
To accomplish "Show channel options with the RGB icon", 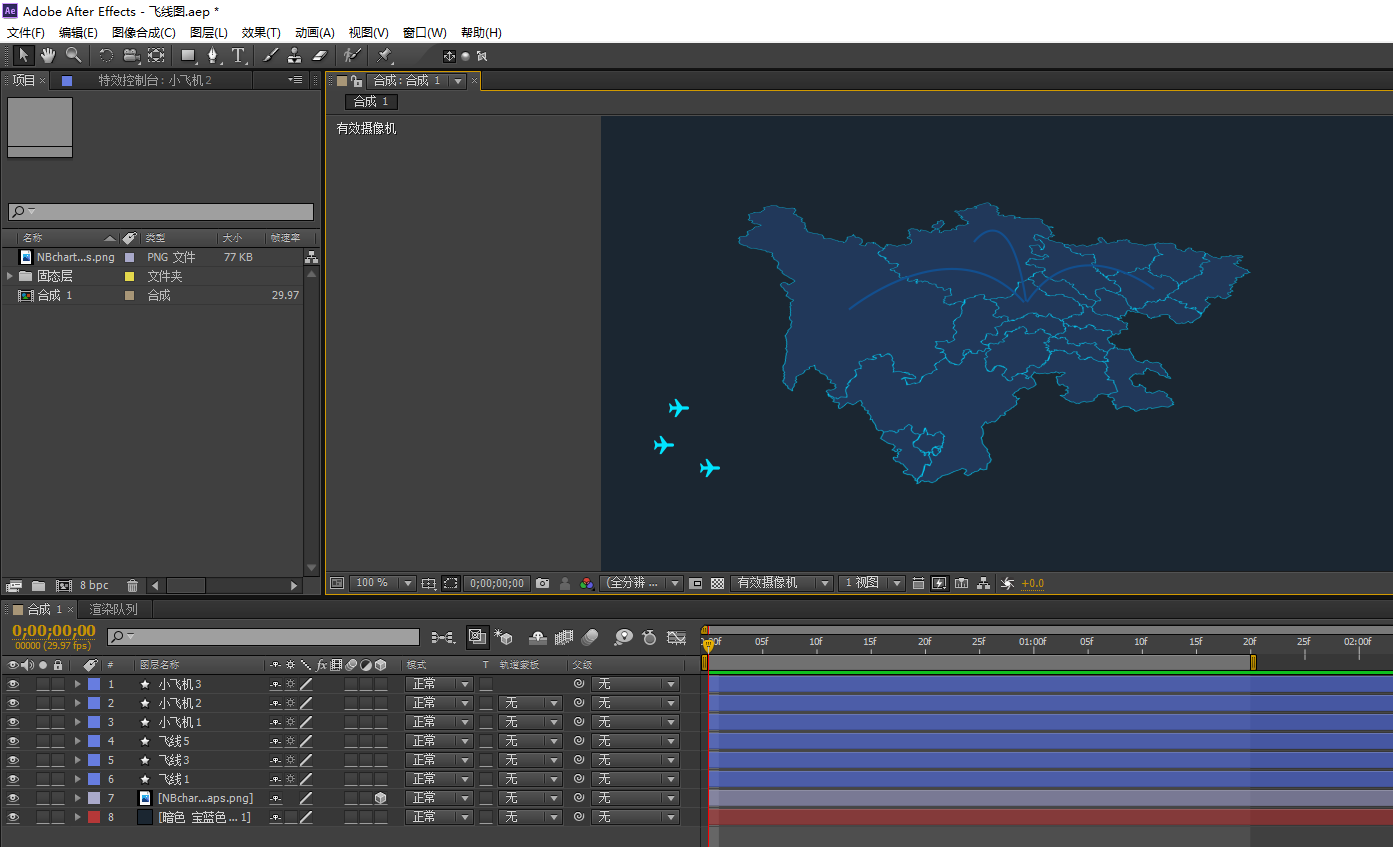I will [x=587, y=583].
